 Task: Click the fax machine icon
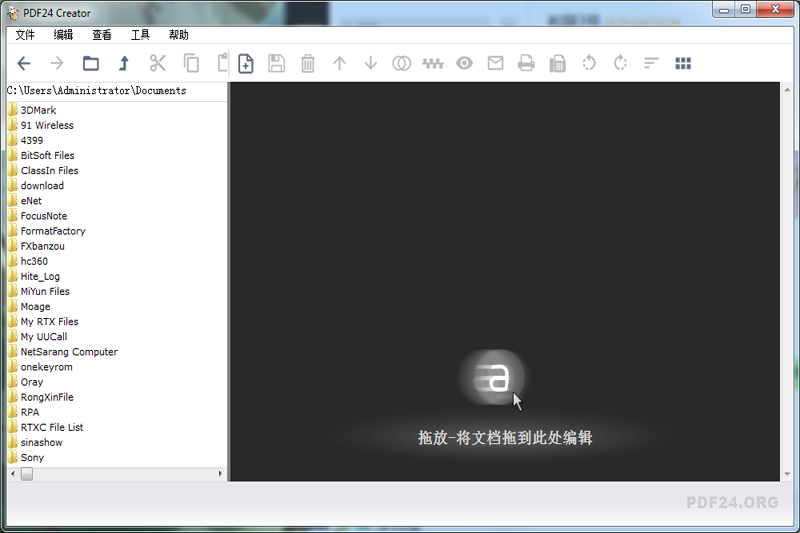[x=558, y=63]
